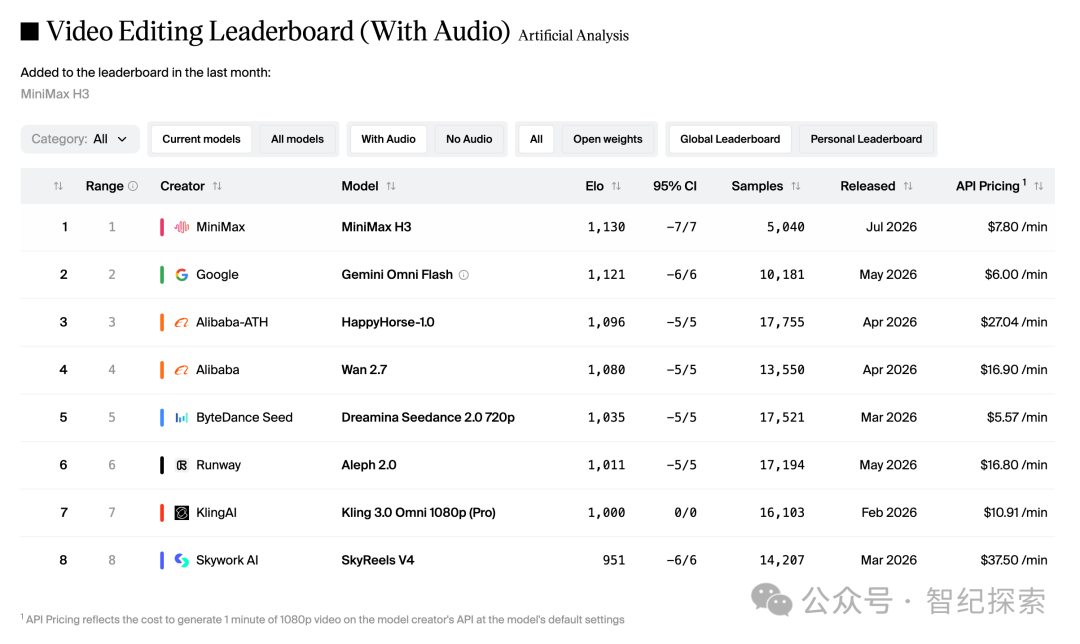
Task: Click the All models button
Action: click(297, 139)
